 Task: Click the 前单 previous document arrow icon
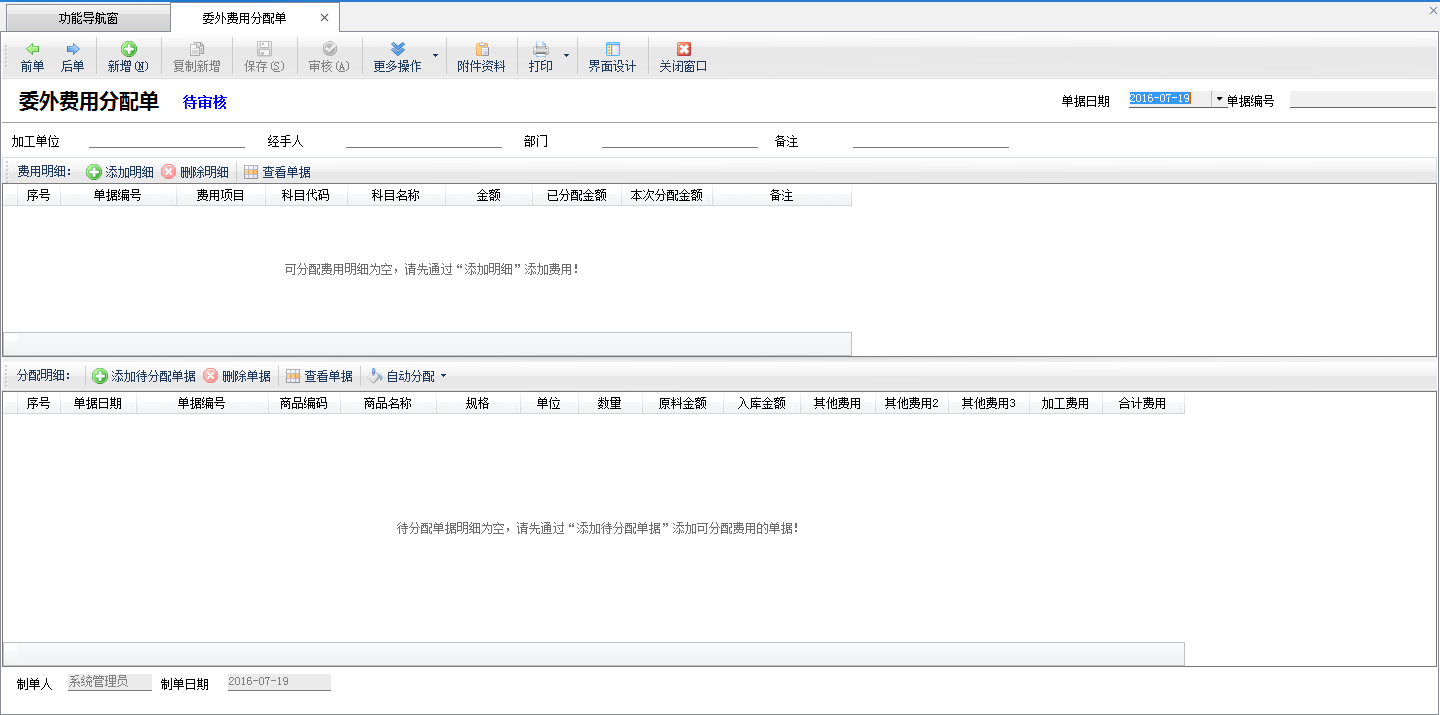[32, 49]
